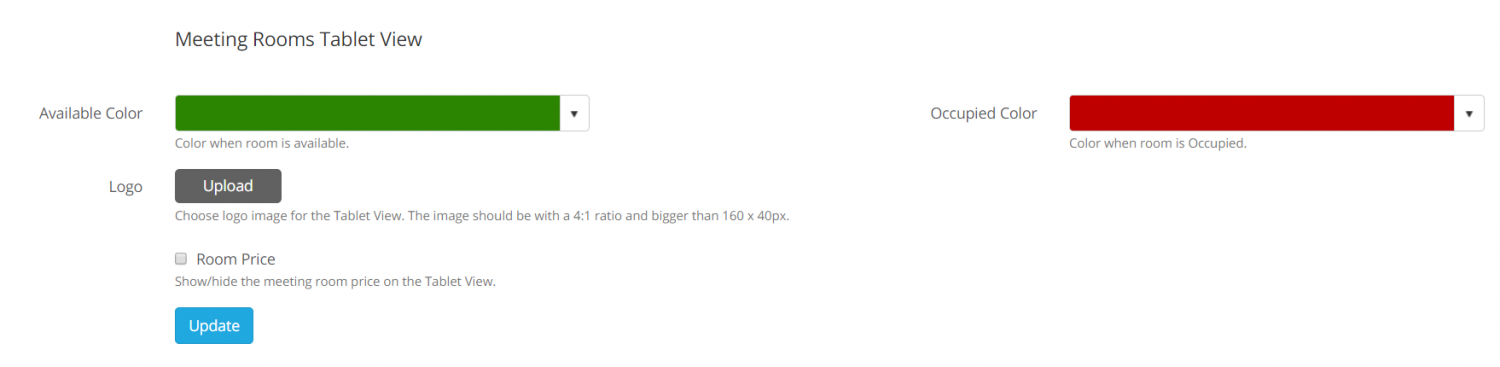Viewport: 1500px width, 367px height.
Task: Save settings with the blue Update button
Action: [x=214, y=325]
